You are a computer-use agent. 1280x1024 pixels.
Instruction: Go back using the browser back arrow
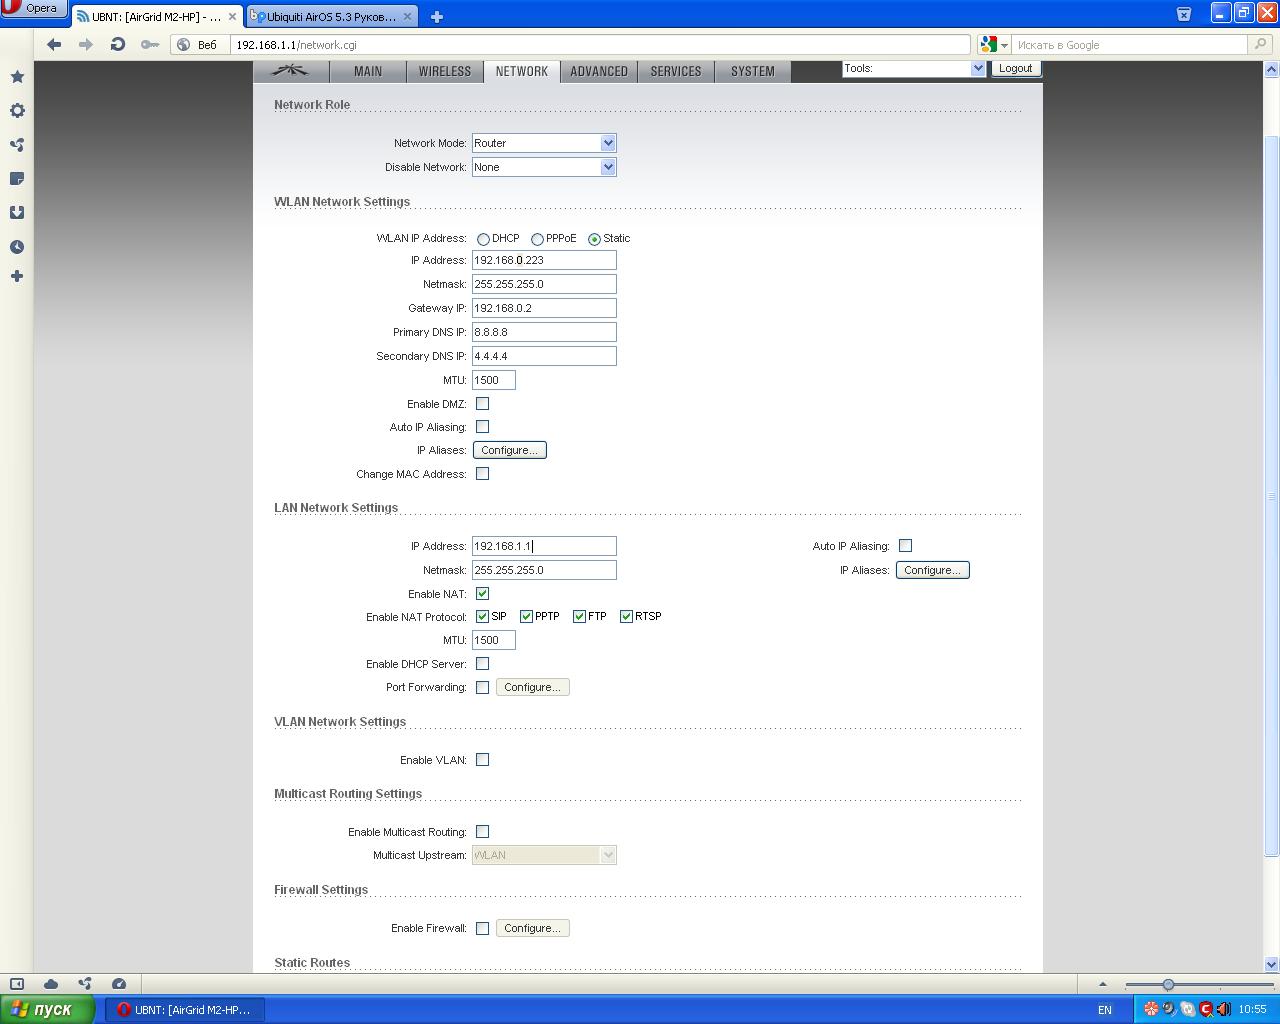click(x=54, y=44)
